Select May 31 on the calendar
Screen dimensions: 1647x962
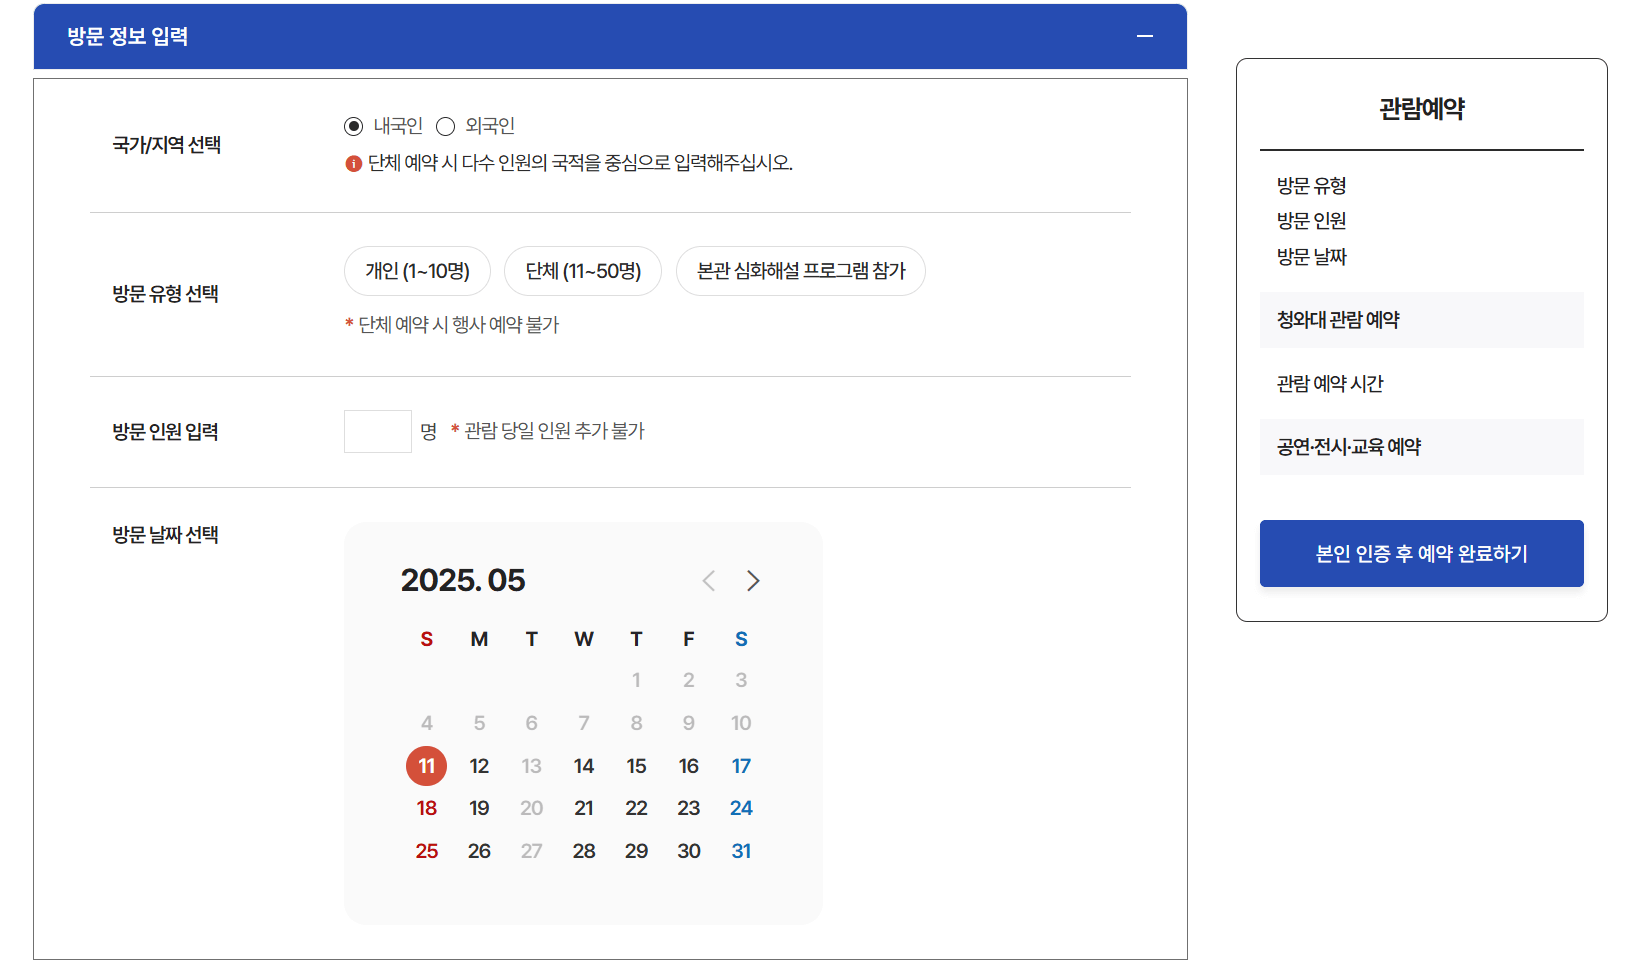(740, 850)
